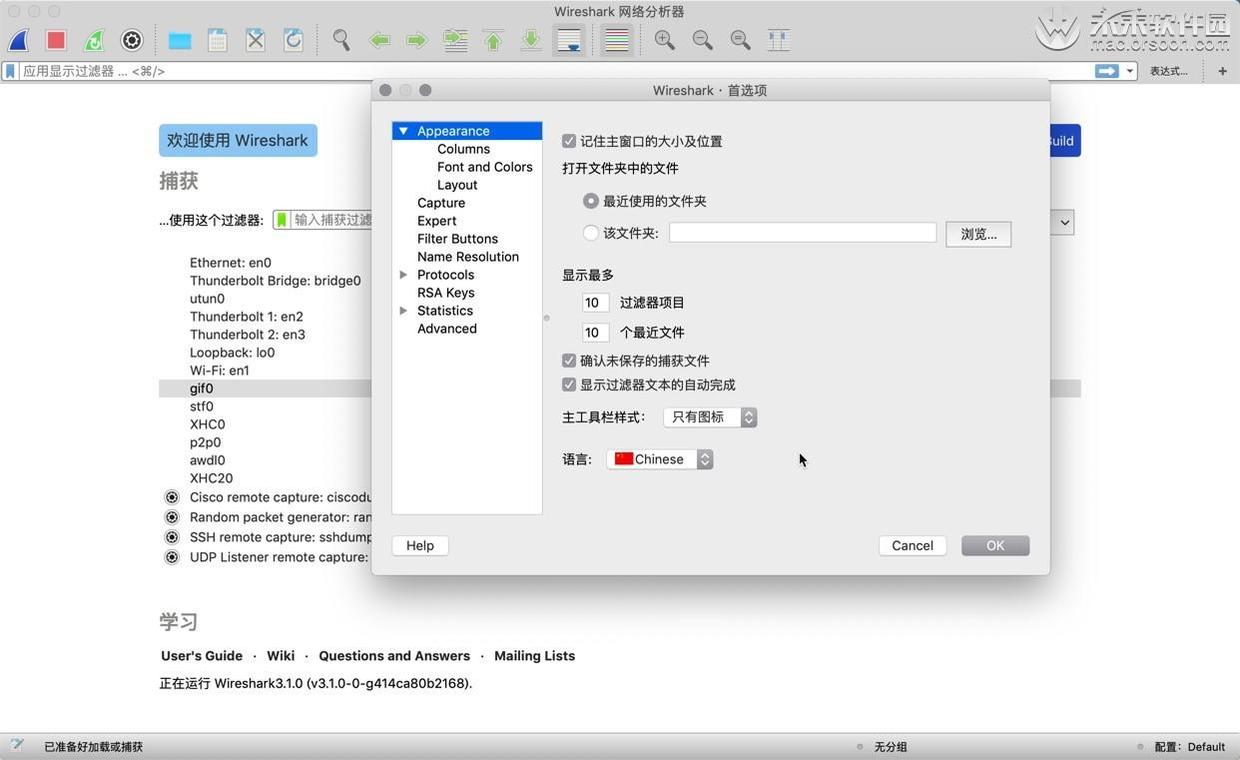Go back with the green left arrow
Viewport: 1240px width, 760px height.
(379, 40)
